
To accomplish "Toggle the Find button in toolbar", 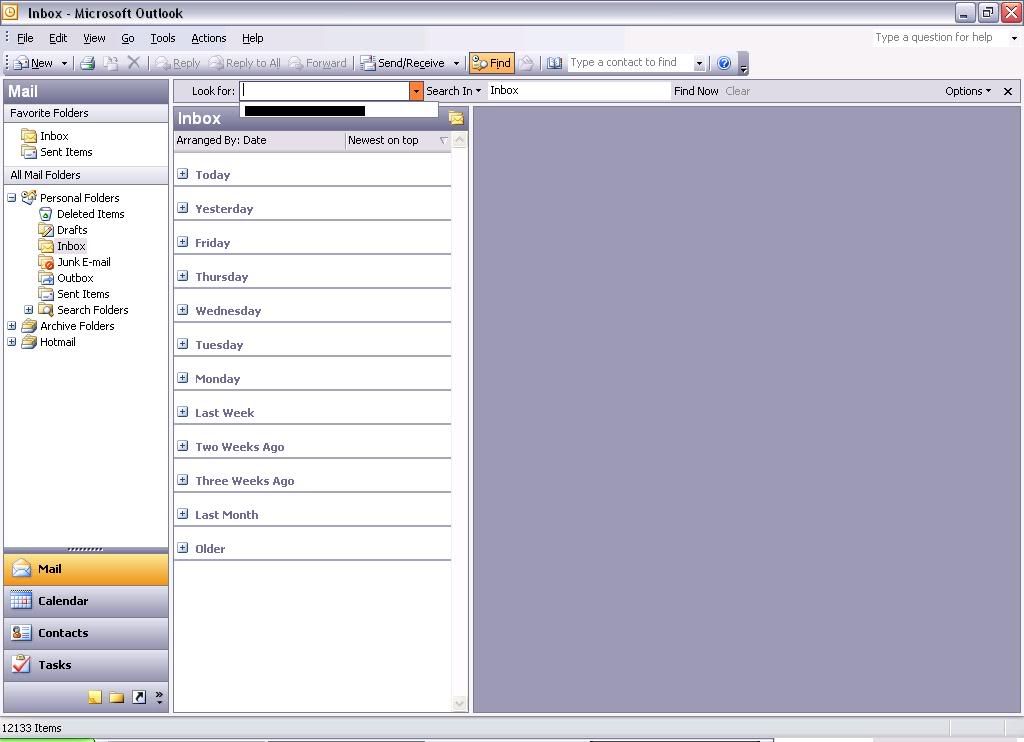I will click(491, 63).
